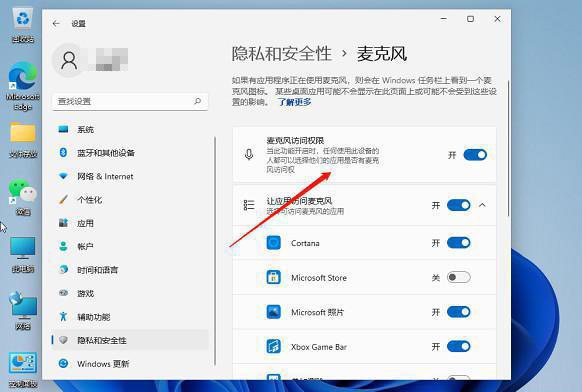582x392 pixels.
Task: Click the back arrow in Settings
Action: (x=56, y=23)
